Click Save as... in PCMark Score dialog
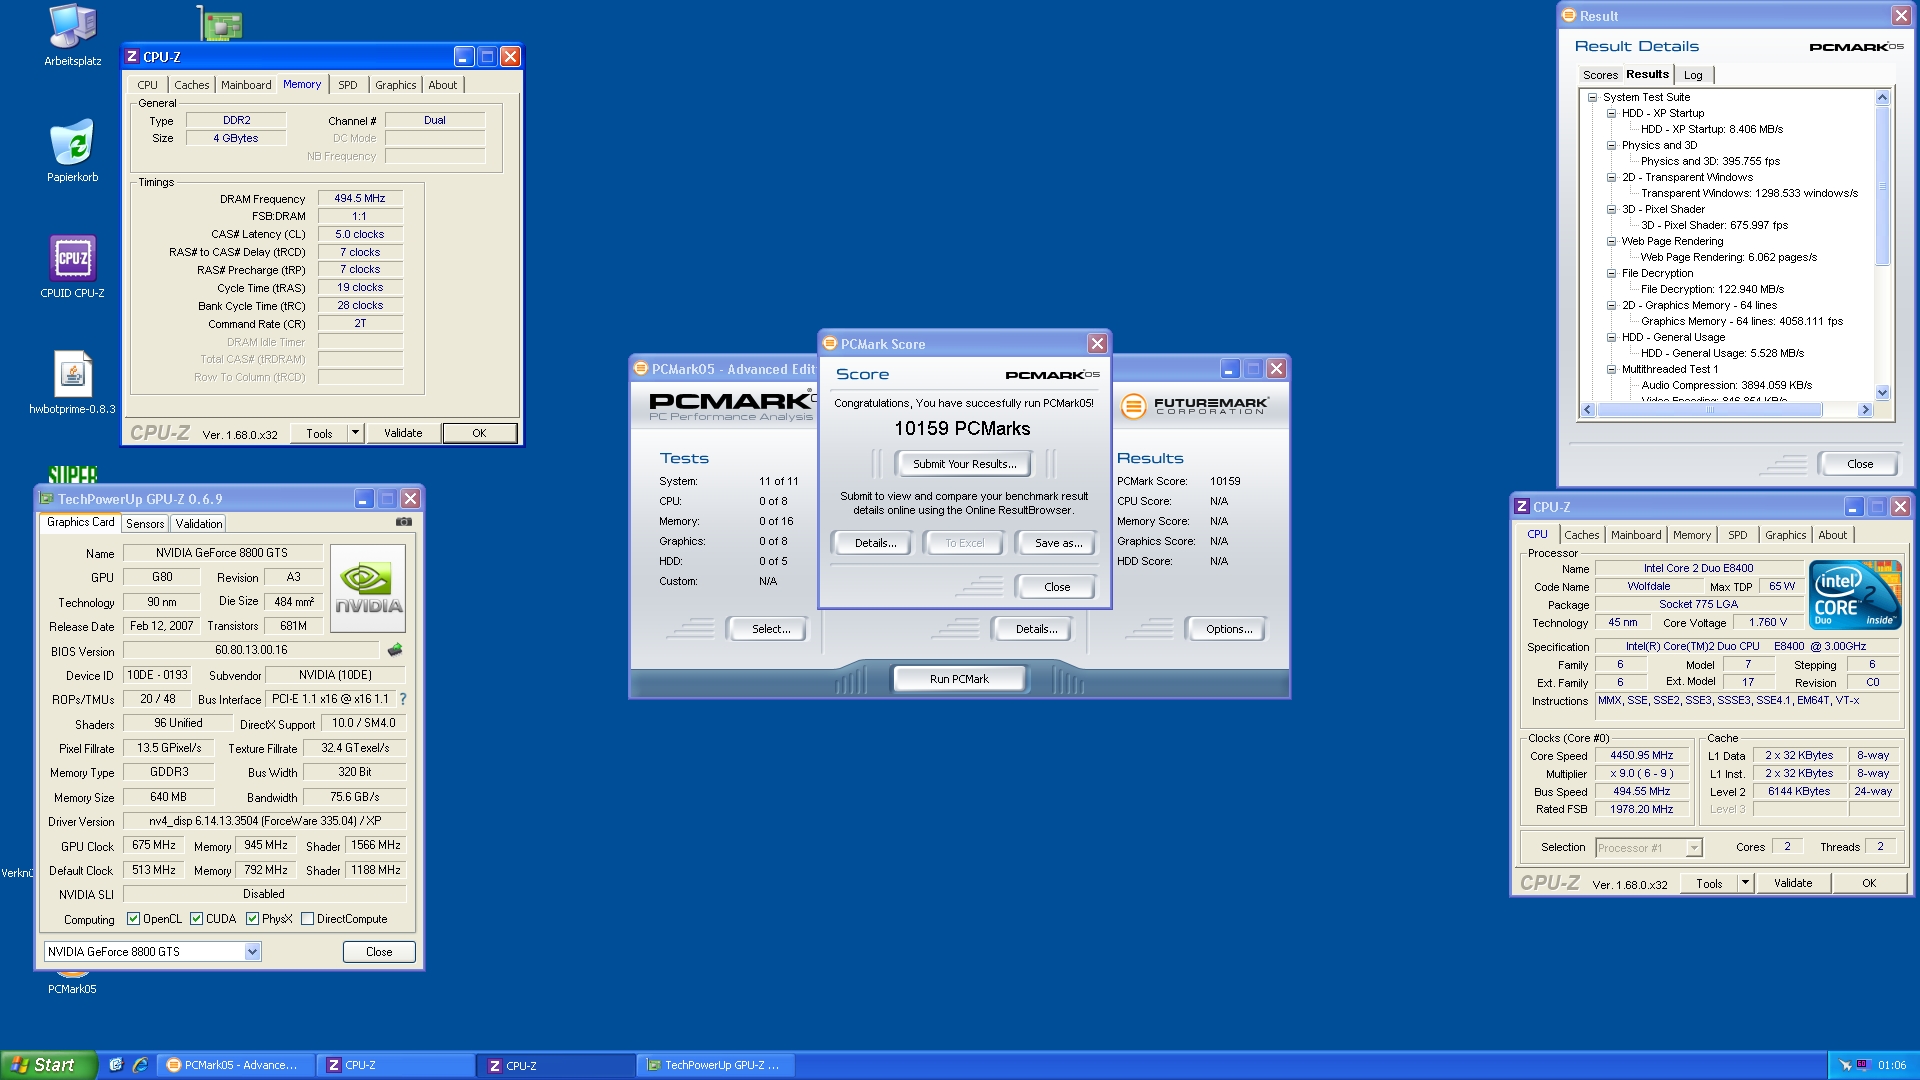 (x=1058, y=543)
